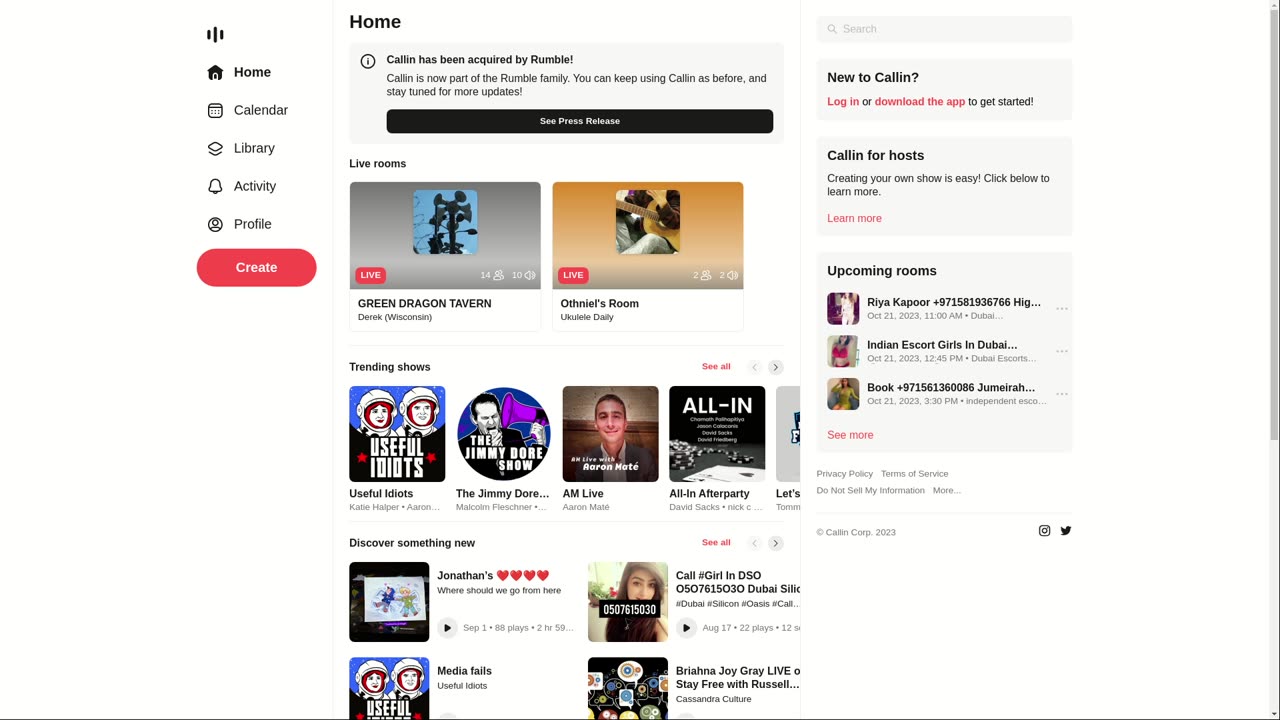Screen dimensions: 1280x720
Task: Expand the More... footer menu
Action: (x=947, y=491)
